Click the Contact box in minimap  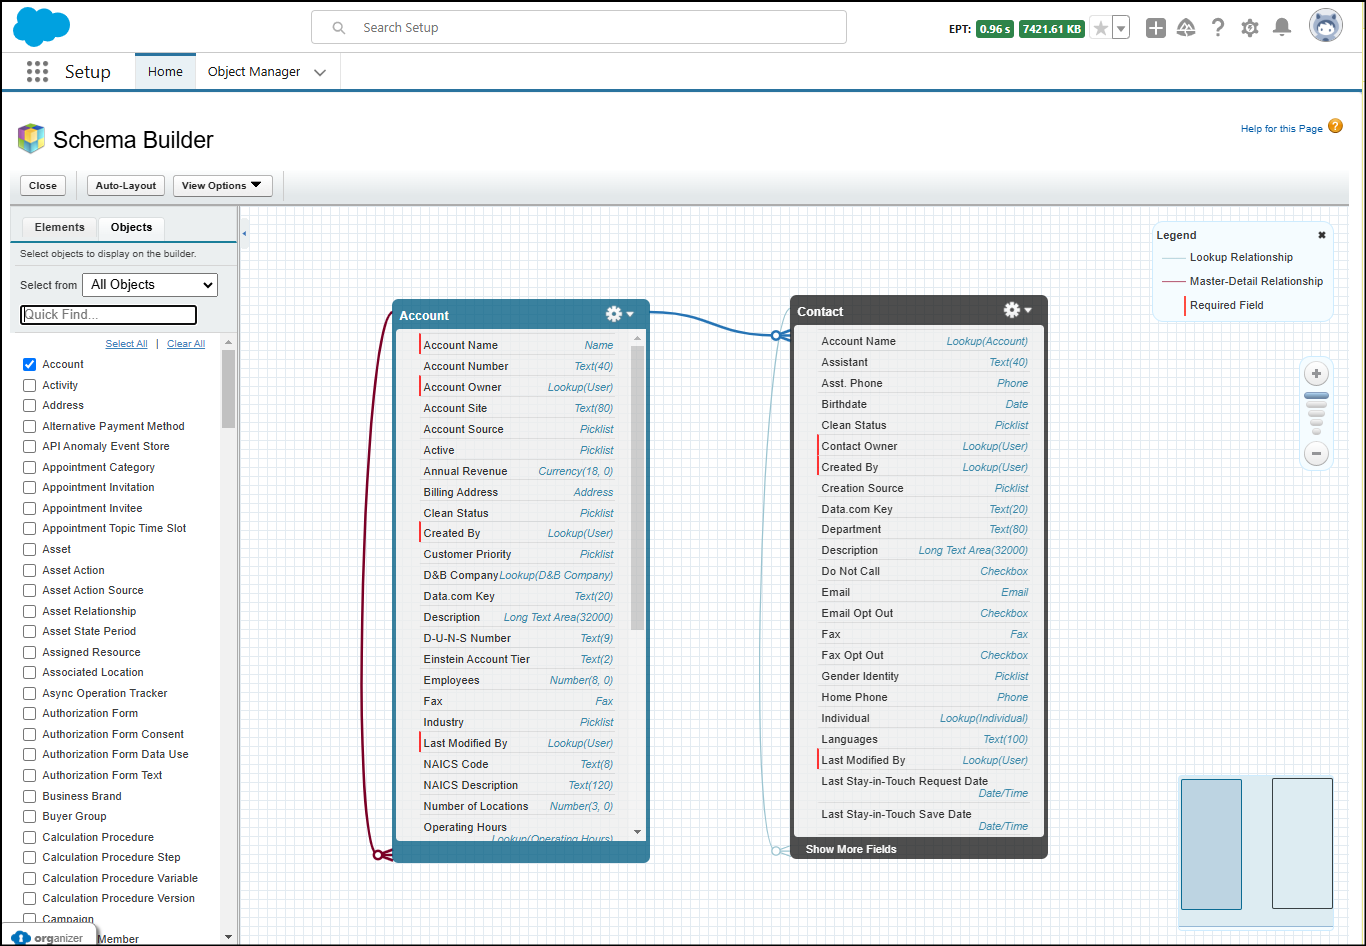point(1302,844)
